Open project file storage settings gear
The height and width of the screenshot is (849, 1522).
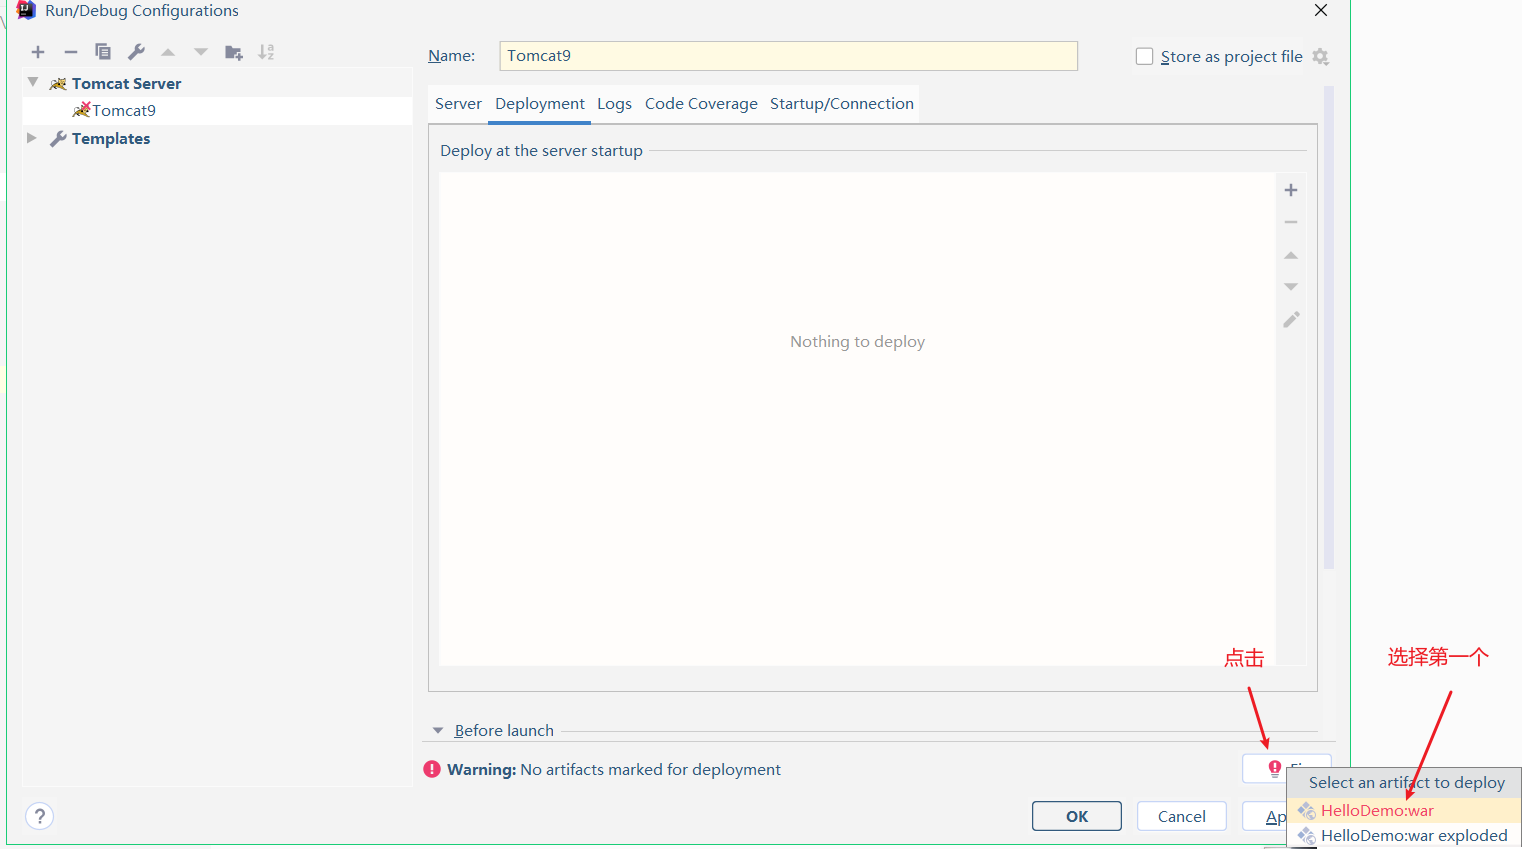coord(1321,57)
